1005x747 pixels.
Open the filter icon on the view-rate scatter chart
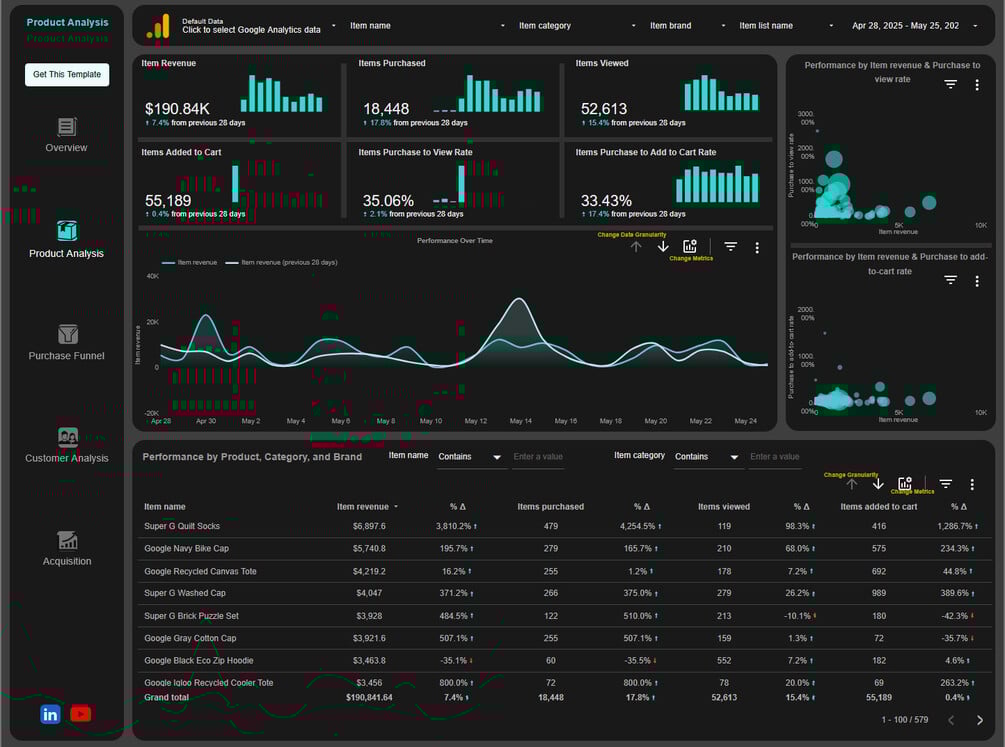(x=951, y=85)
